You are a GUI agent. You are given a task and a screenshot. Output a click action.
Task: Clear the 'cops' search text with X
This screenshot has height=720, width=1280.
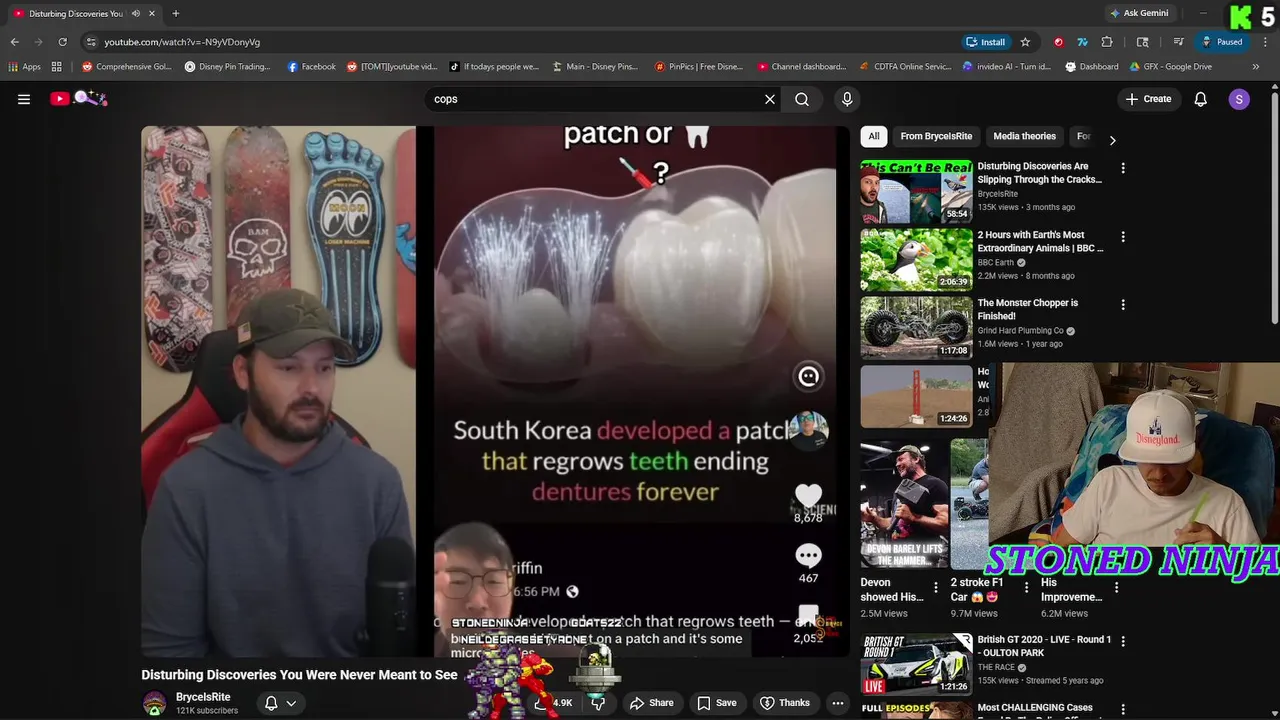770,99
